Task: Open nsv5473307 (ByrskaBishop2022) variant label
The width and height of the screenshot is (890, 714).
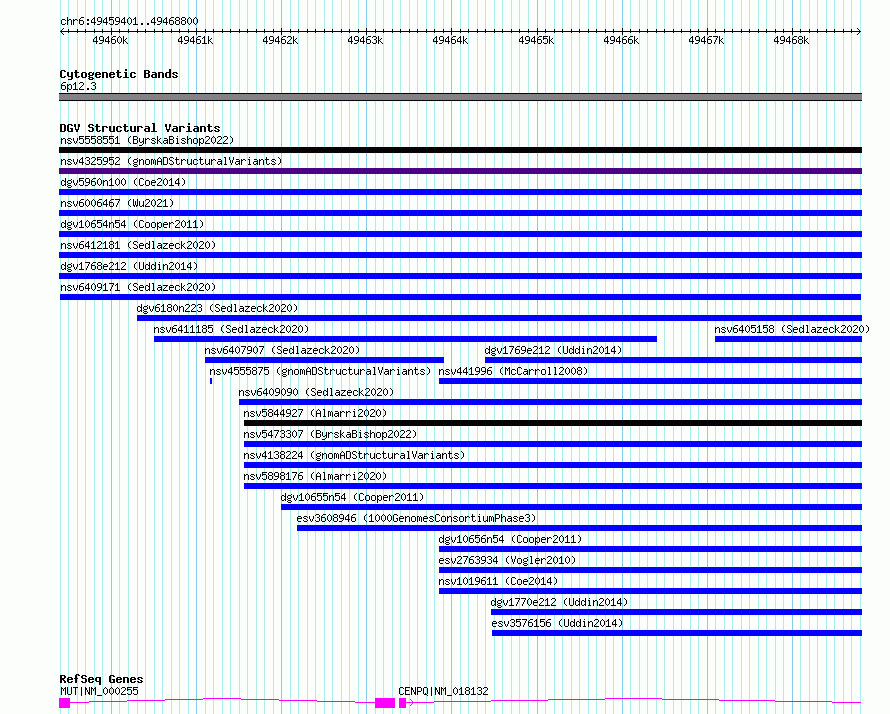Action: point(330,434)
